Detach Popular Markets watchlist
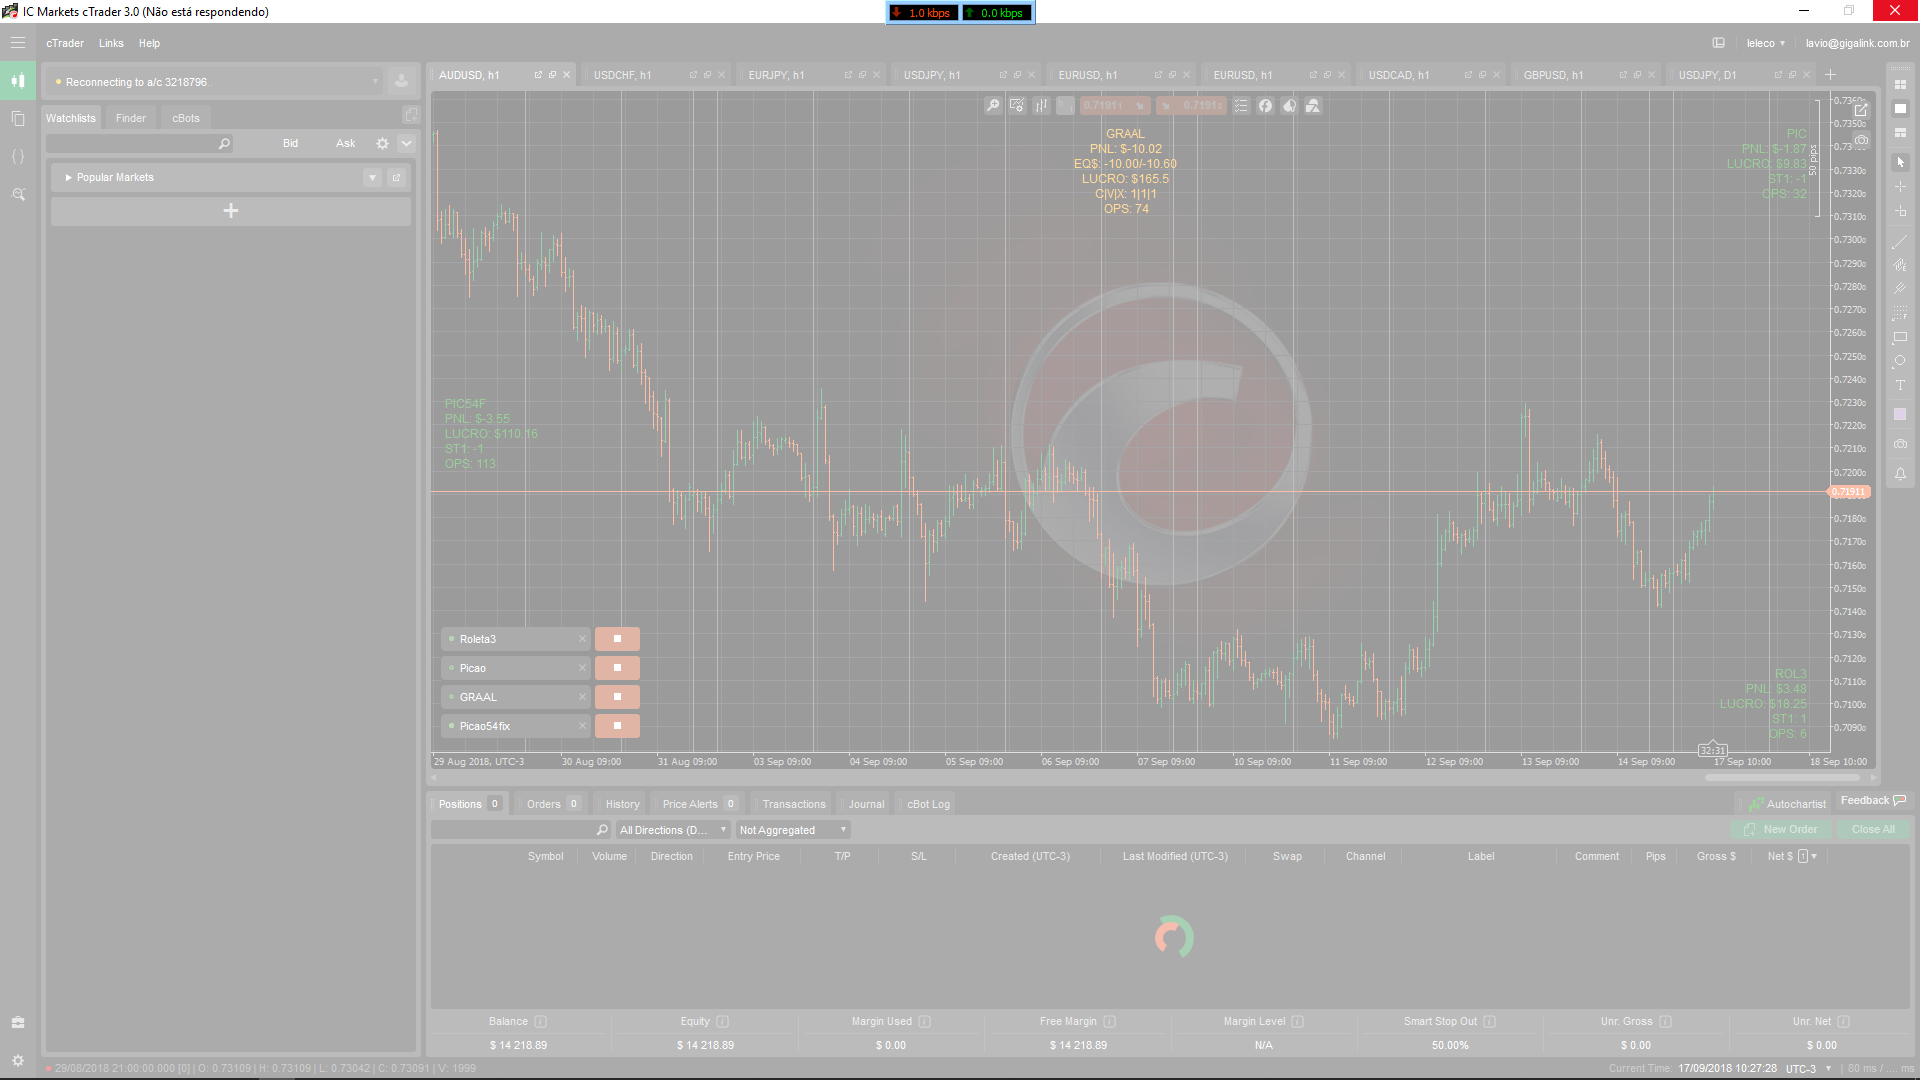1920x1080 pixels. 396,178
